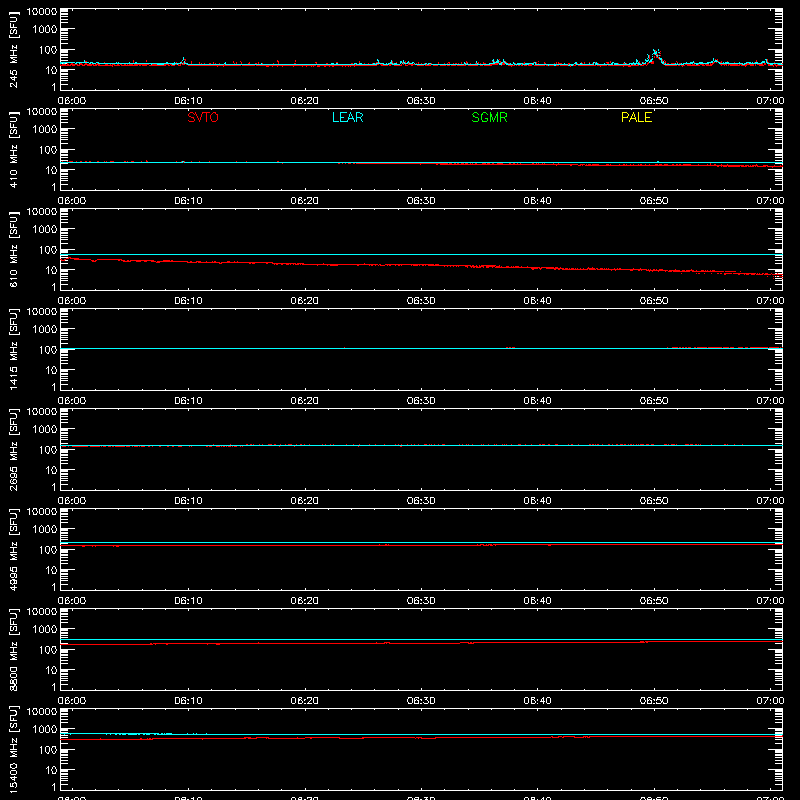Click the 06:30 time label below the 245 MHz plot
This screenshot has height=800, width=800.
point(421,101)
